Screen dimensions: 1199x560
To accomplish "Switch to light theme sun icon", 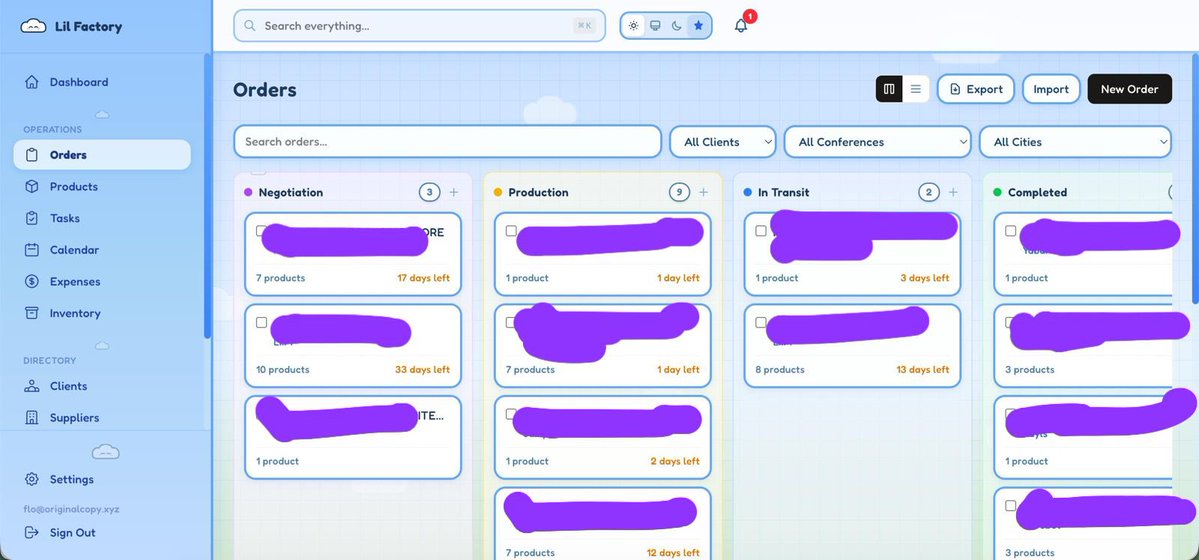I will pyautogui.click(x=633, y=25).
